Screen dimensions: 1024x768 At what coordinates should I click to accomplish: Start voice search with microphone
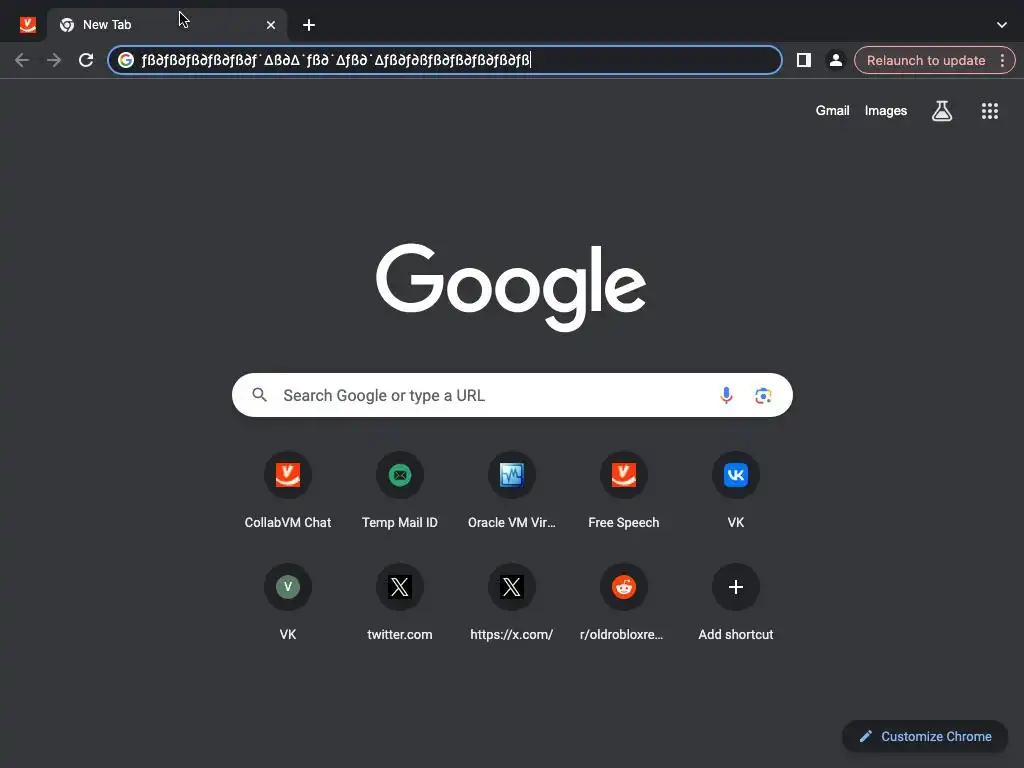(x=726, y=395)
